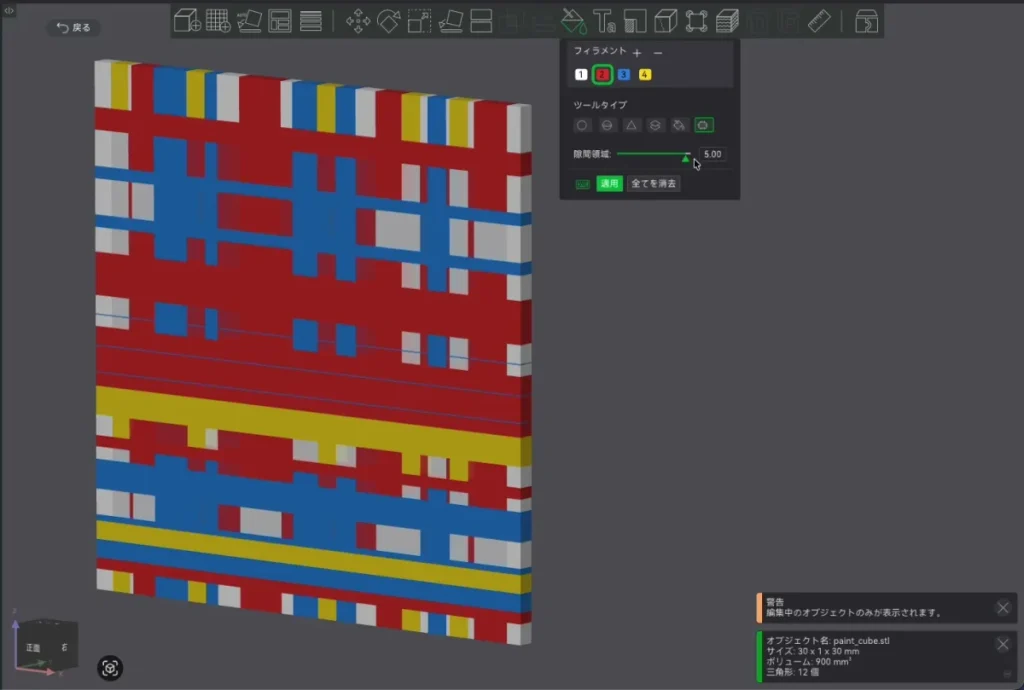
Task: Click the Add object cube icon
Action: coord(187,21)
